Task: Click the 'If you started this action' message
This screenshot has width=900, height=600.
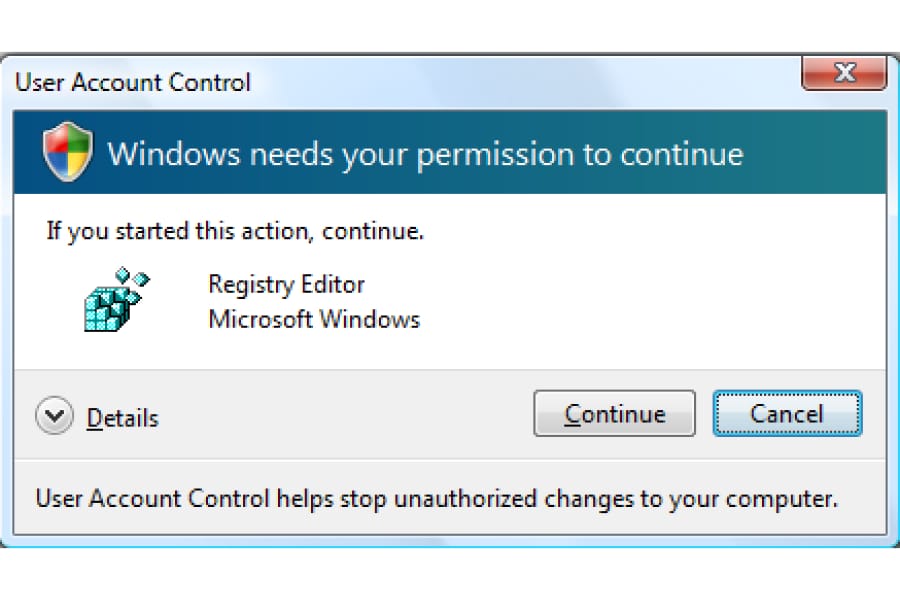Action: click(235, 231)
